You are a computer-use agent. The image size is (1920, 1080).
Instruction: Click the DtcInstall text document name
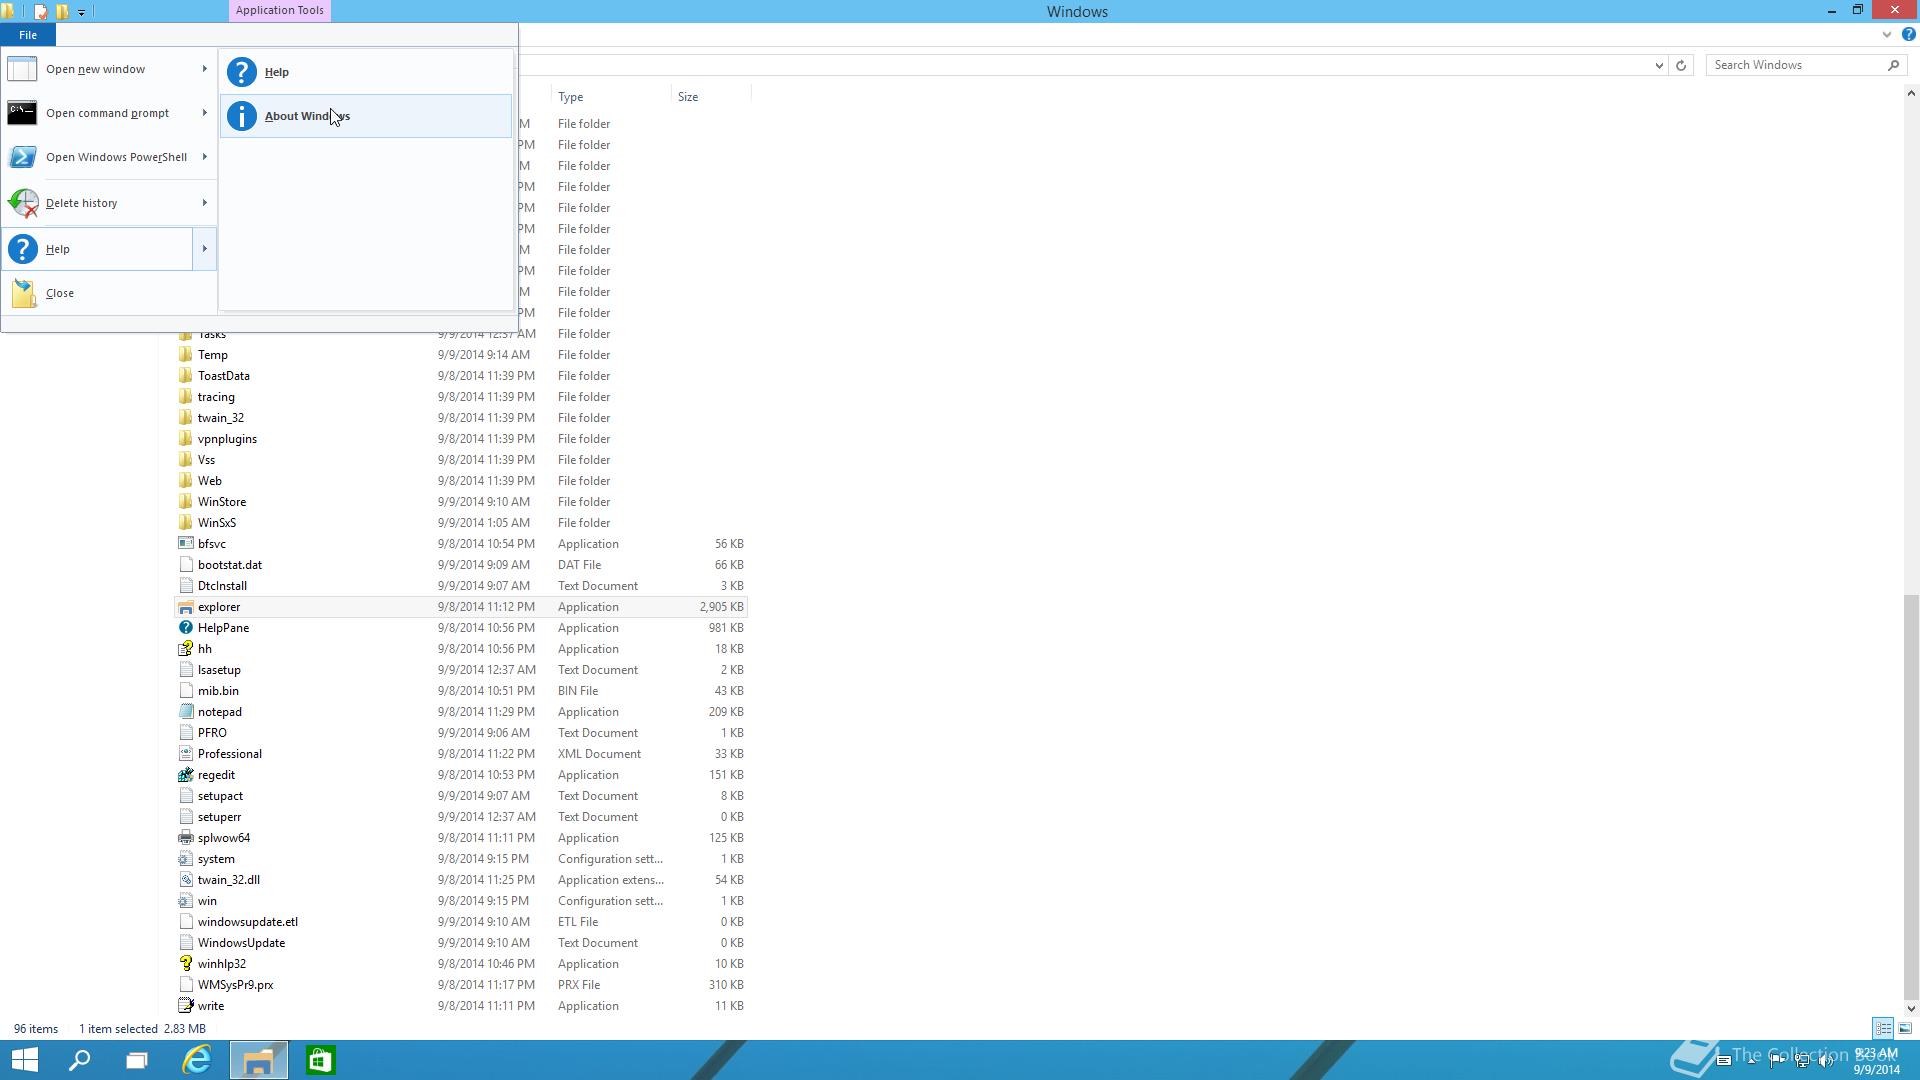coord(222,586)
